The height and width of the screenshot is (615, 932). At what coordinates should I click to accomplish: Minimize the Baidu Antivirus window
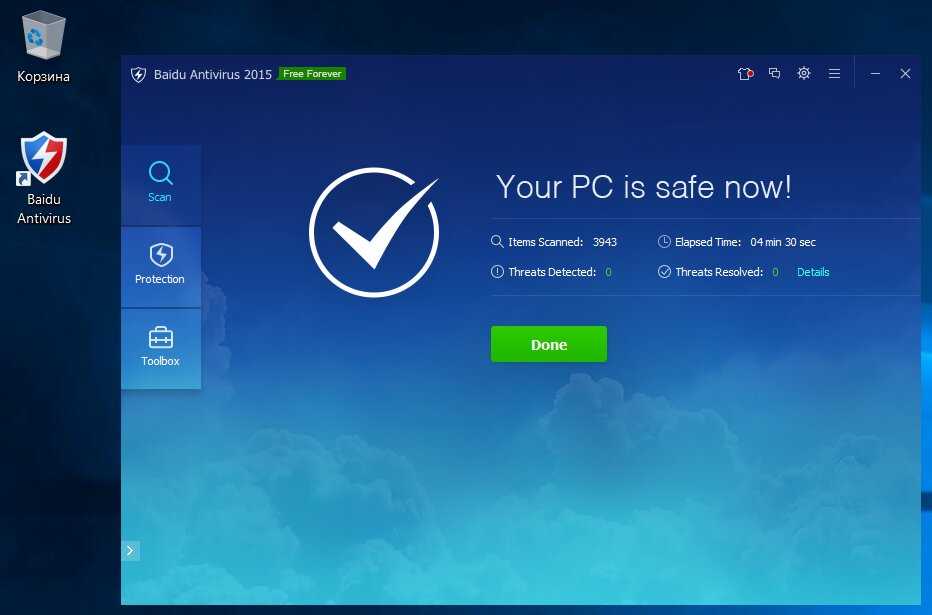pos(875,74)
